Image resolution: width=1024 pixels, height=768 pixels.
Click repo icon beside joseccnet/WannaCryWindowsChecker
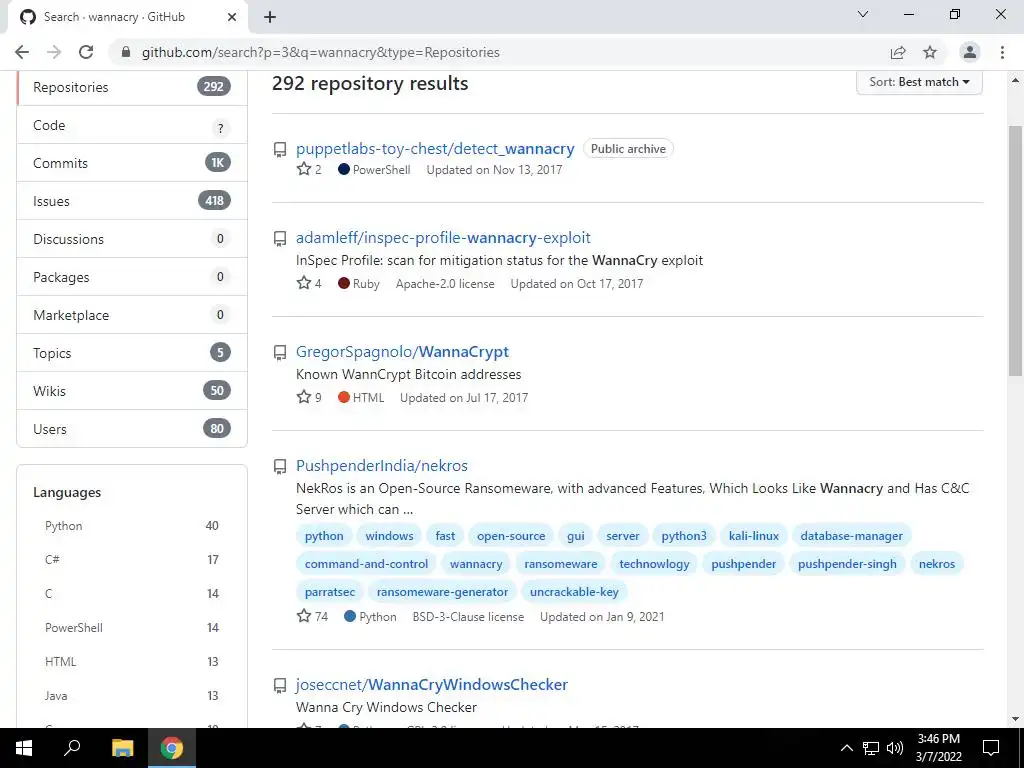[x=280, y=685]
